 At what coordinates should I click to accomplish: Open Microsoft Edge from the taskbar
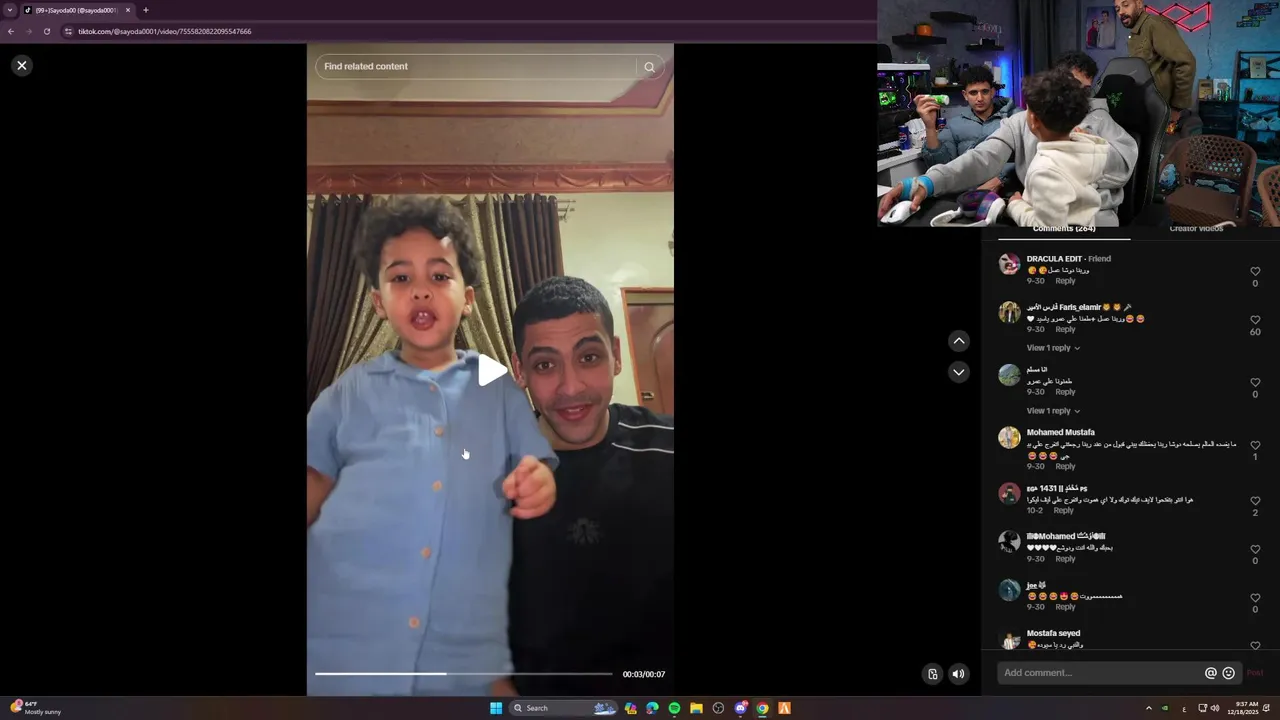point(652,708)
